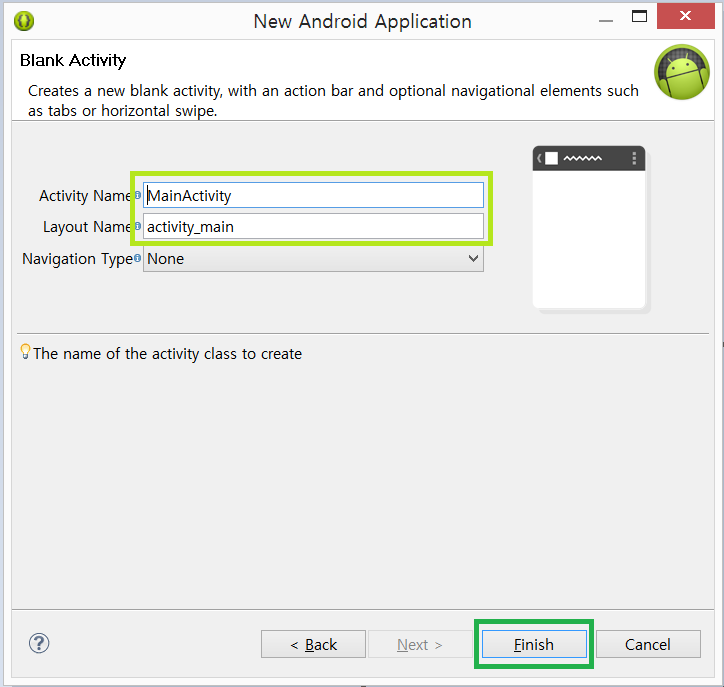Click the info icon beside Layout Name
The width and height of the screenshot is (724, 687).
click(138, 226)
